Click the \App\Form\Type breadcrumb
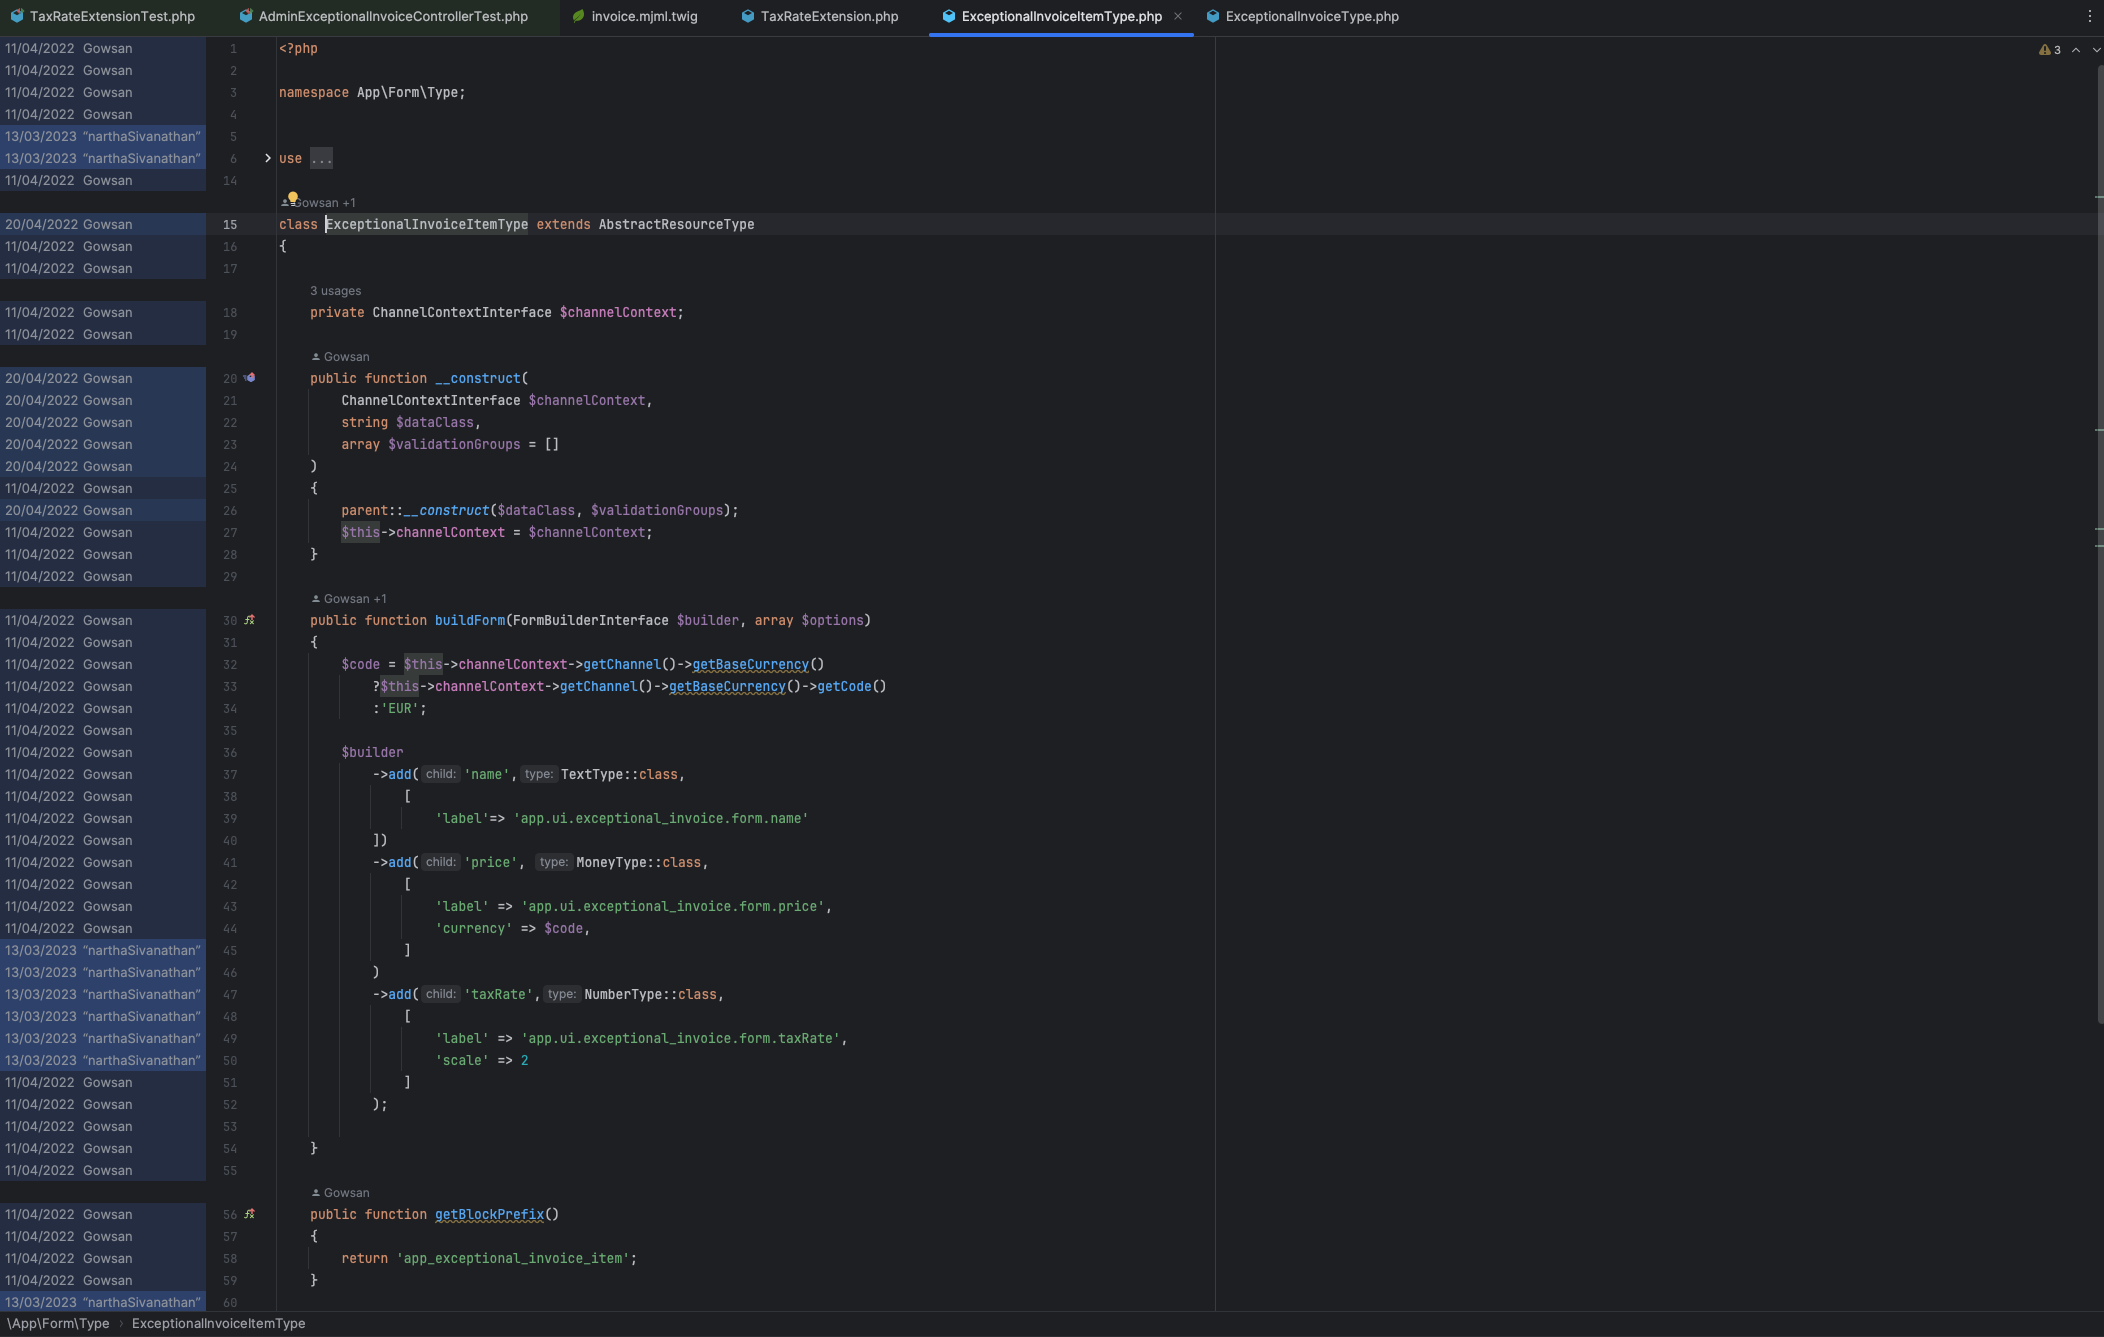The width and height of the screenshot is (2104, 1337). [x=58, y=1323]
